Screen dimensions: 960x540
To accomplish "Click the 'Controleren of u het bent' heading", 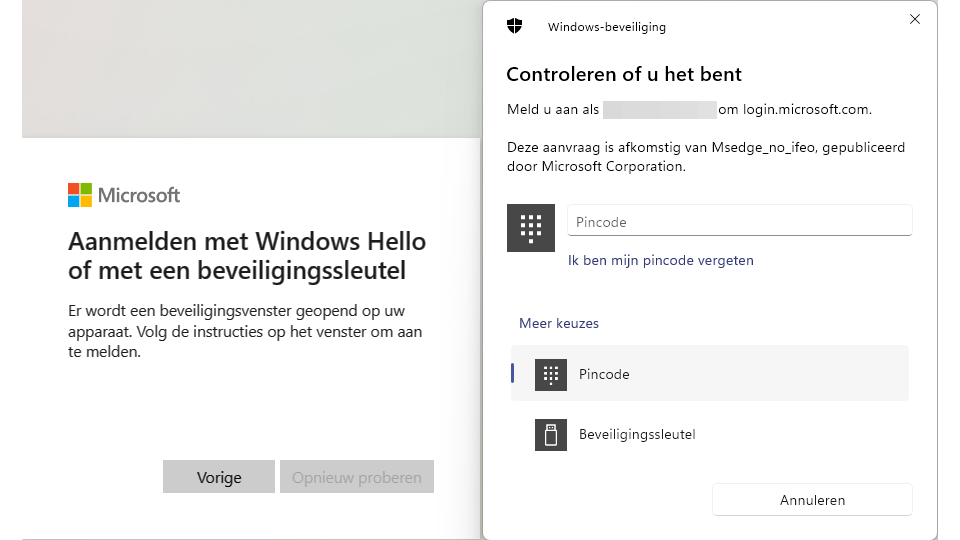I will tap(624, 74).
